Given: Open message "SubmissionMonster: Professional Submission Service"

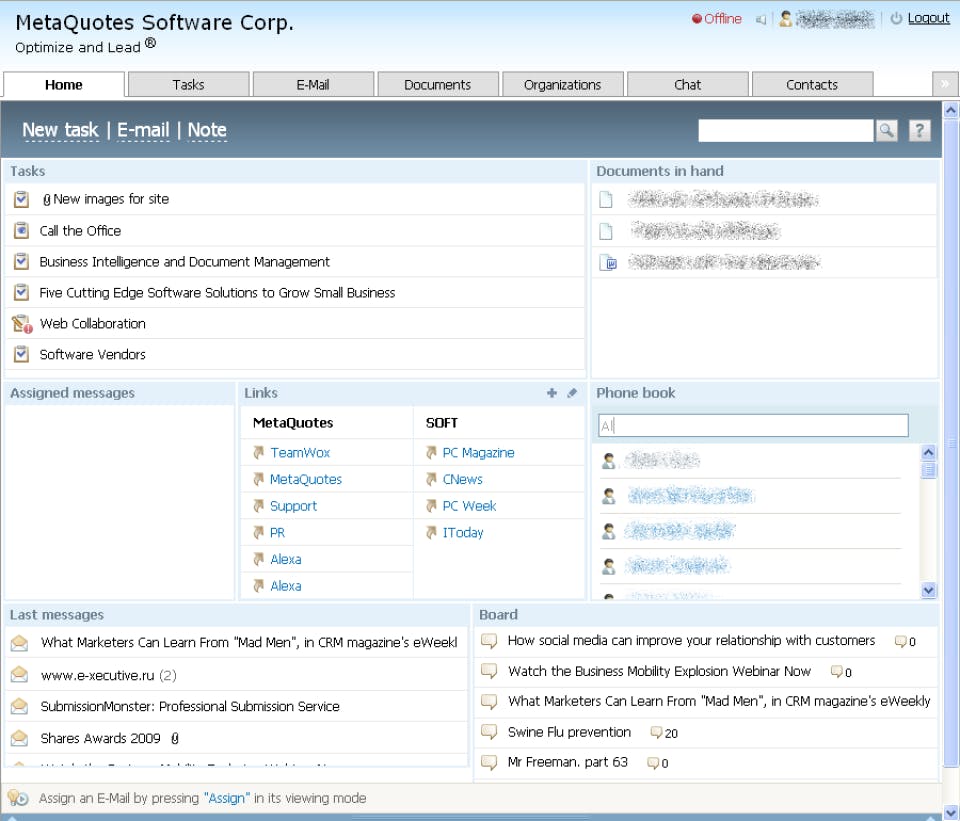Looking at the screenshot, I should pos(190,707).
